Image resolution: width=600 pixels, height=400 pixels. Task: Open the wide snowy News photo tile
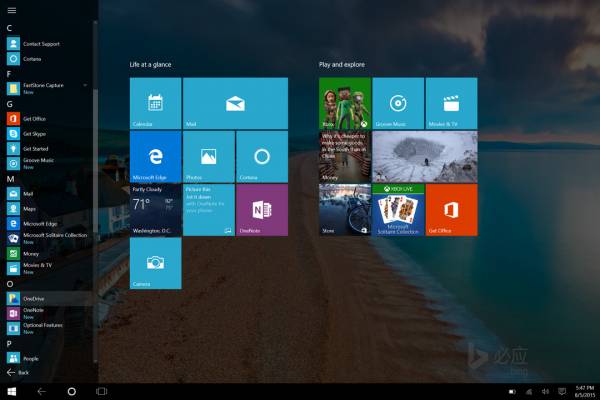tap(425, 157)
